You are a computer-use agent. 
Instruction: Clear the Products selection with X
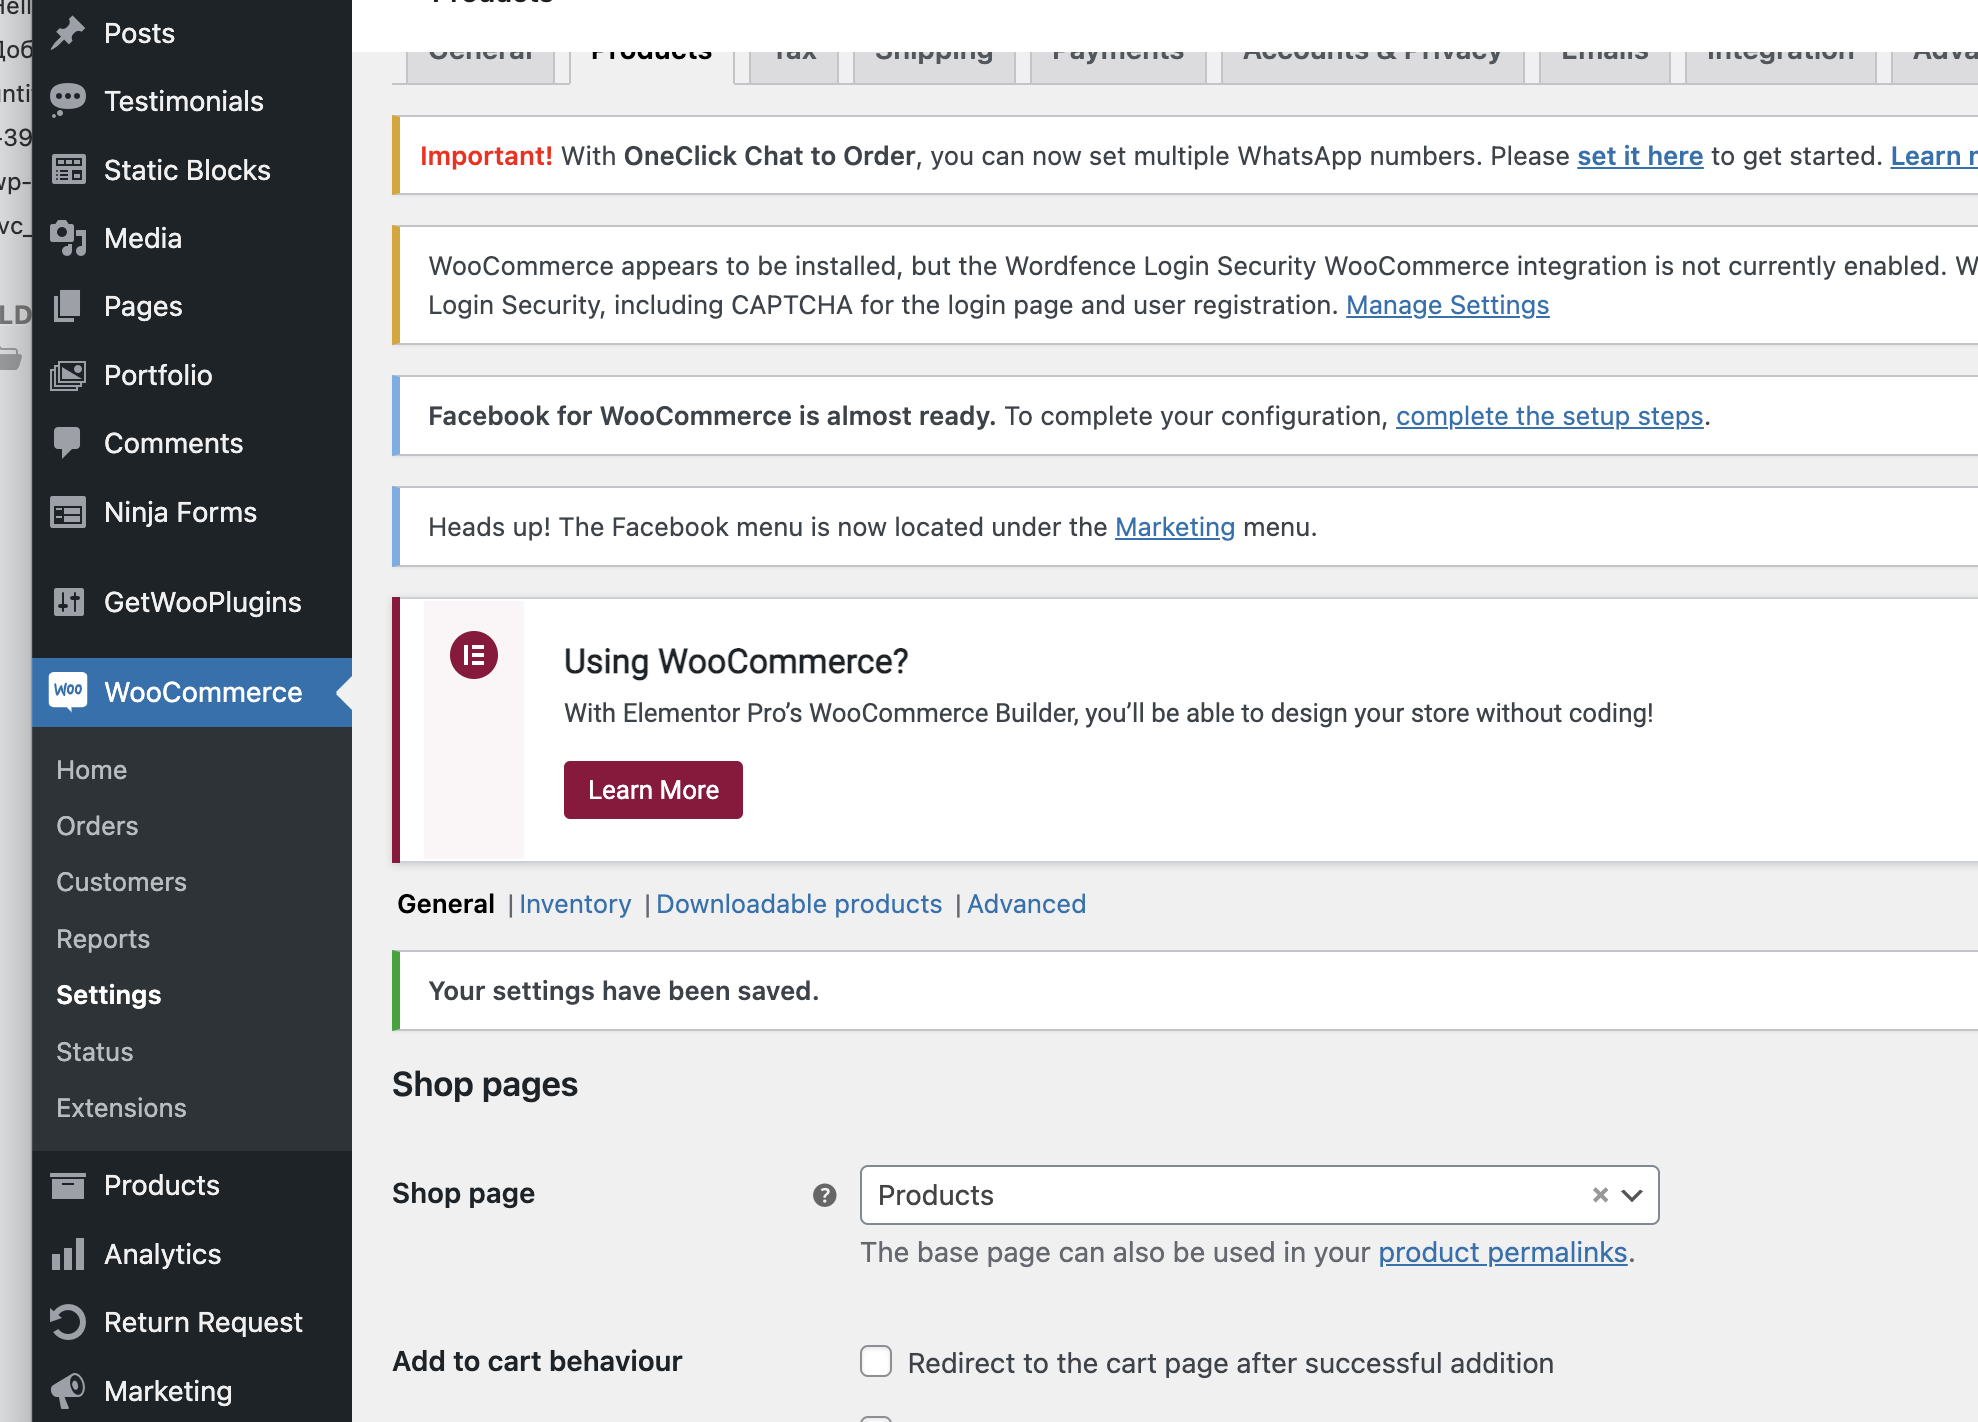tap(1600, 1195)
